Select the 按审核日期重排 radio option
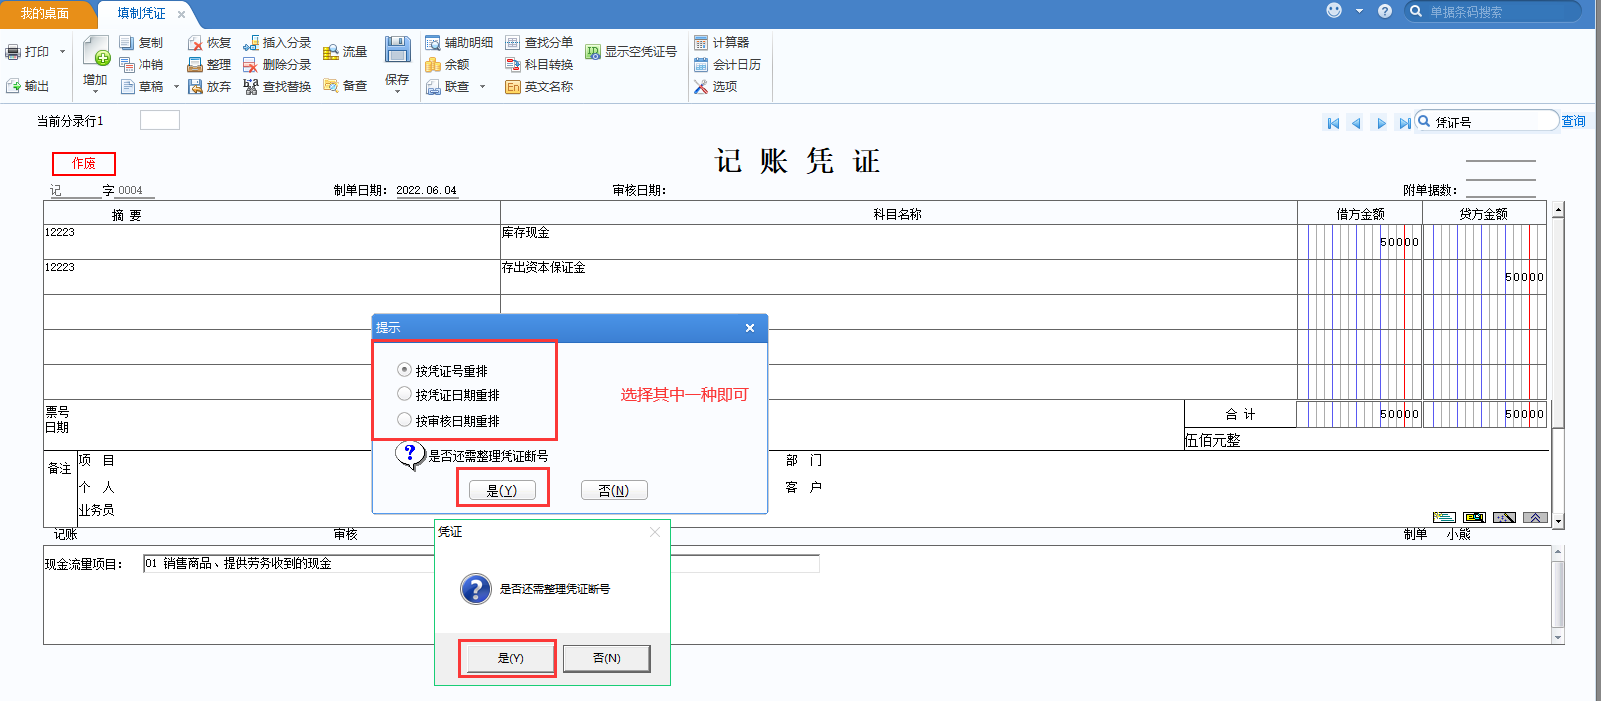Screen dimensions: 1601x701 (x=404, y=420)
